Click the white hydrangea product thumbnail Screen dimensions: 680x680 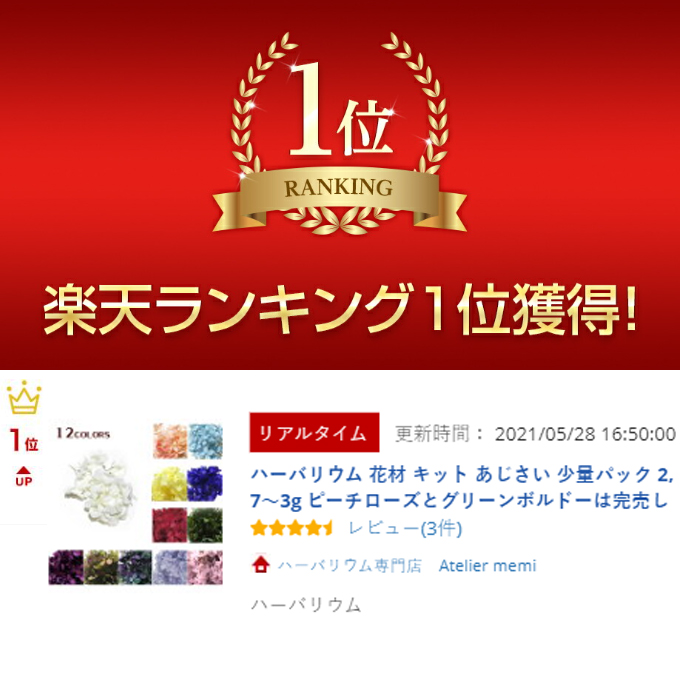pos(99,487)
